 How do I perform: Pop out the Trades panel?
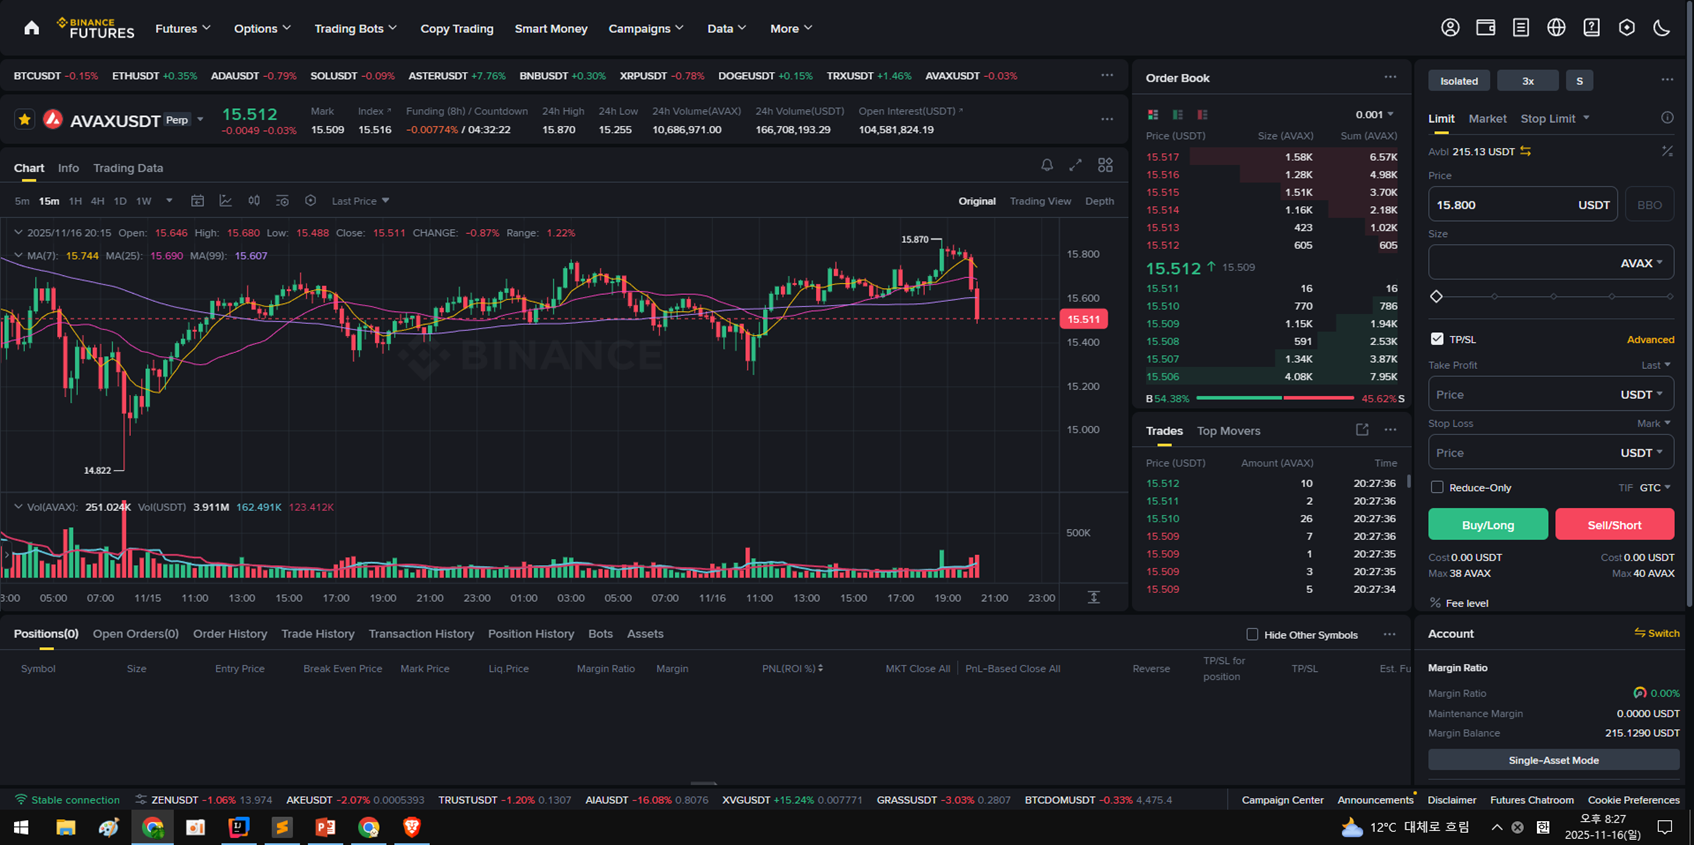[1362, 430]
